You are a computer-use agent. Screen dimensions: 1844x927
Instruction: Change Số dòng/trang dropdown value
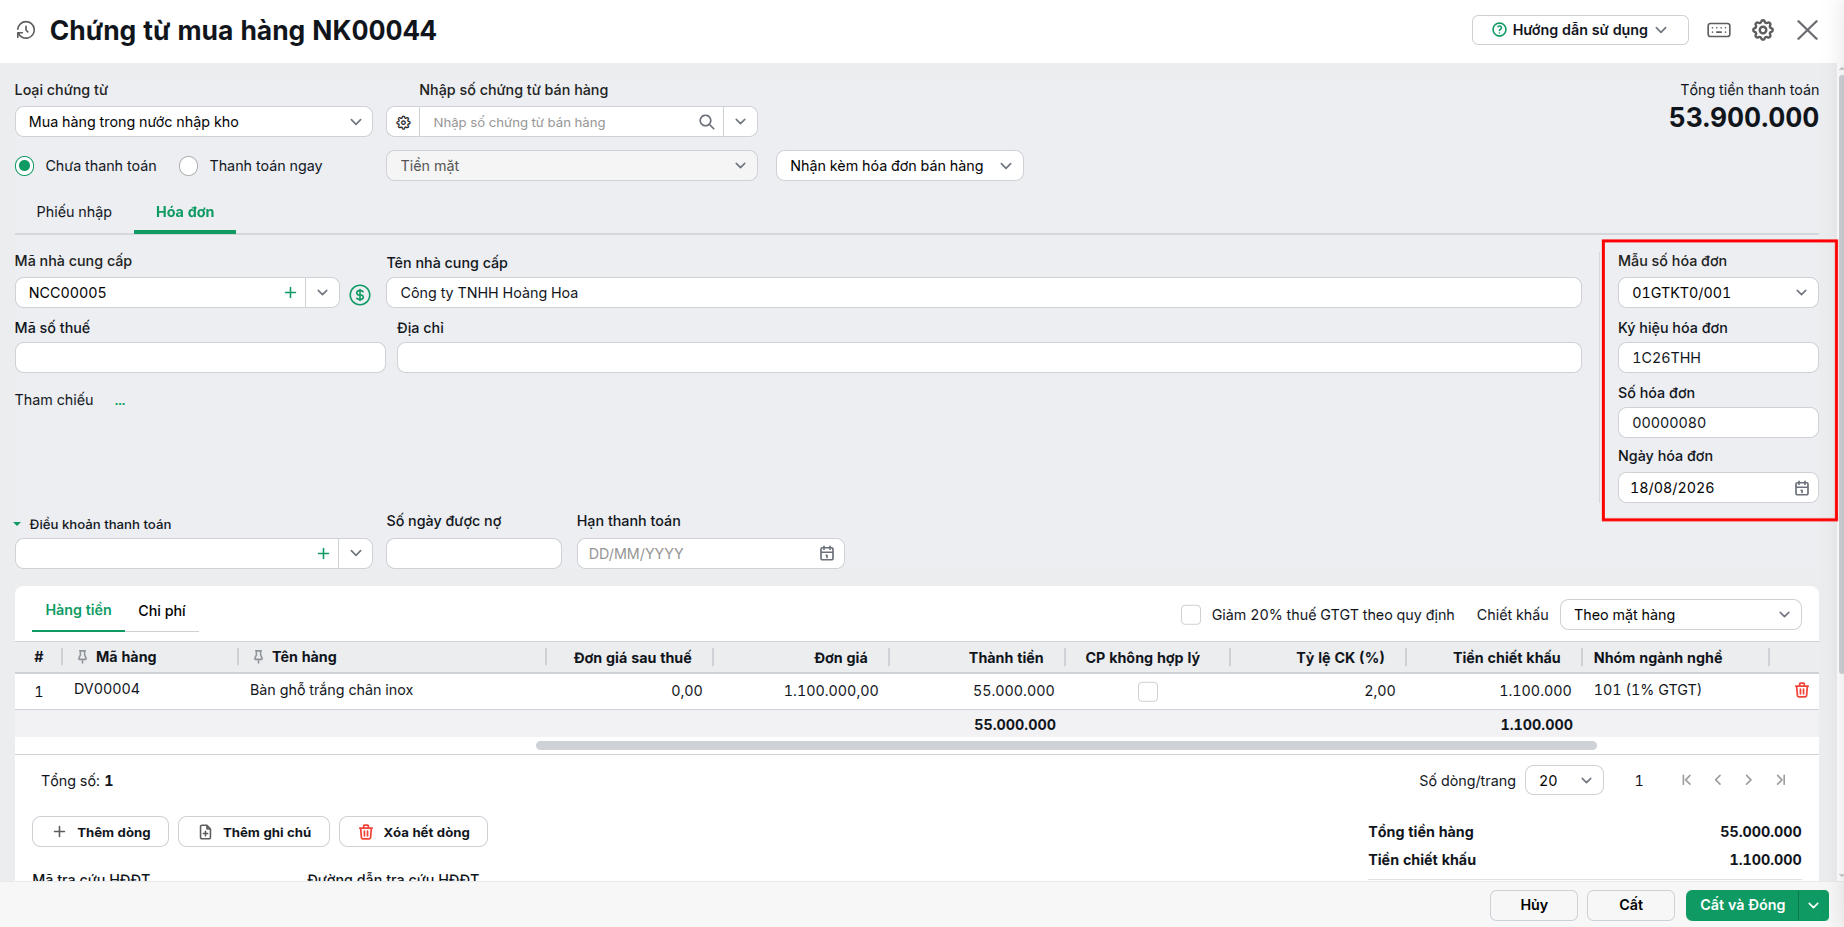click(x=1564, y=781)
